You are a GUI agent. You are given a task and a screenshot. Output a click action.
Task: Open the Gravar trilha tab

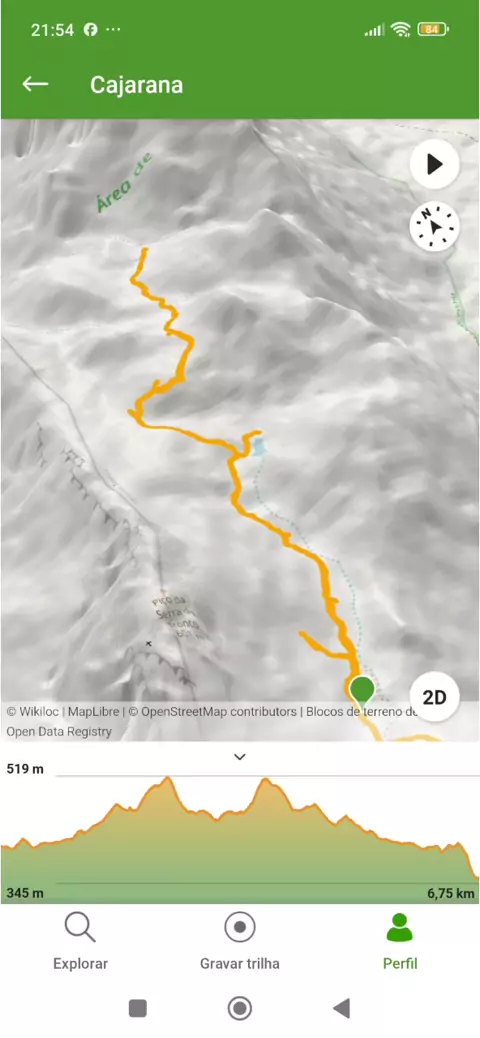pyautogui.click(x=240, y=941)
